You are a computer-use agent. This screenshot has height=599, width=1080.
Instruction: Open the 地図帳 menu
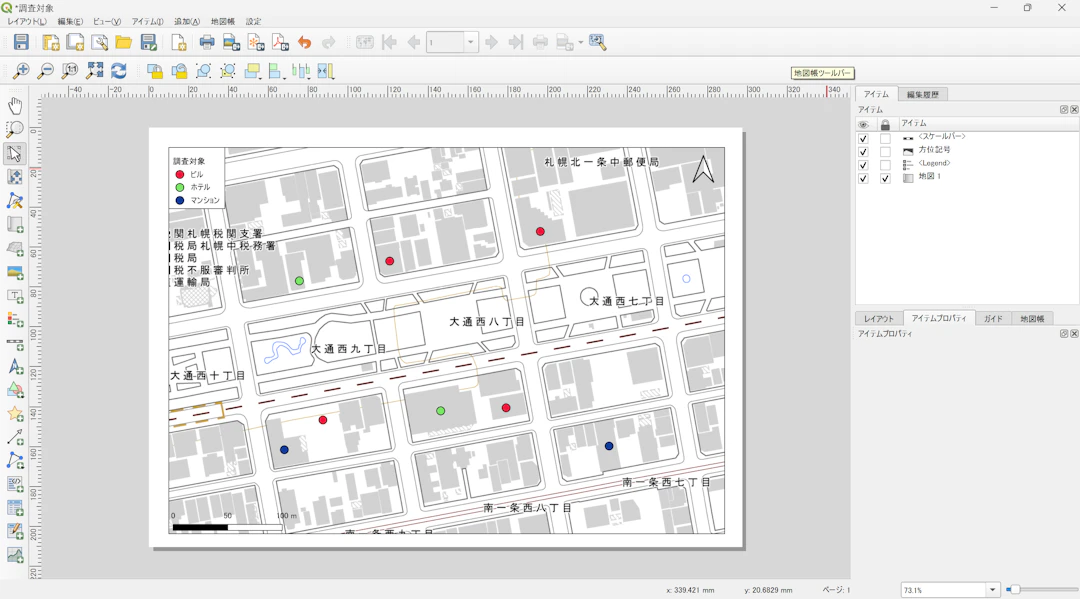(222, 21)
